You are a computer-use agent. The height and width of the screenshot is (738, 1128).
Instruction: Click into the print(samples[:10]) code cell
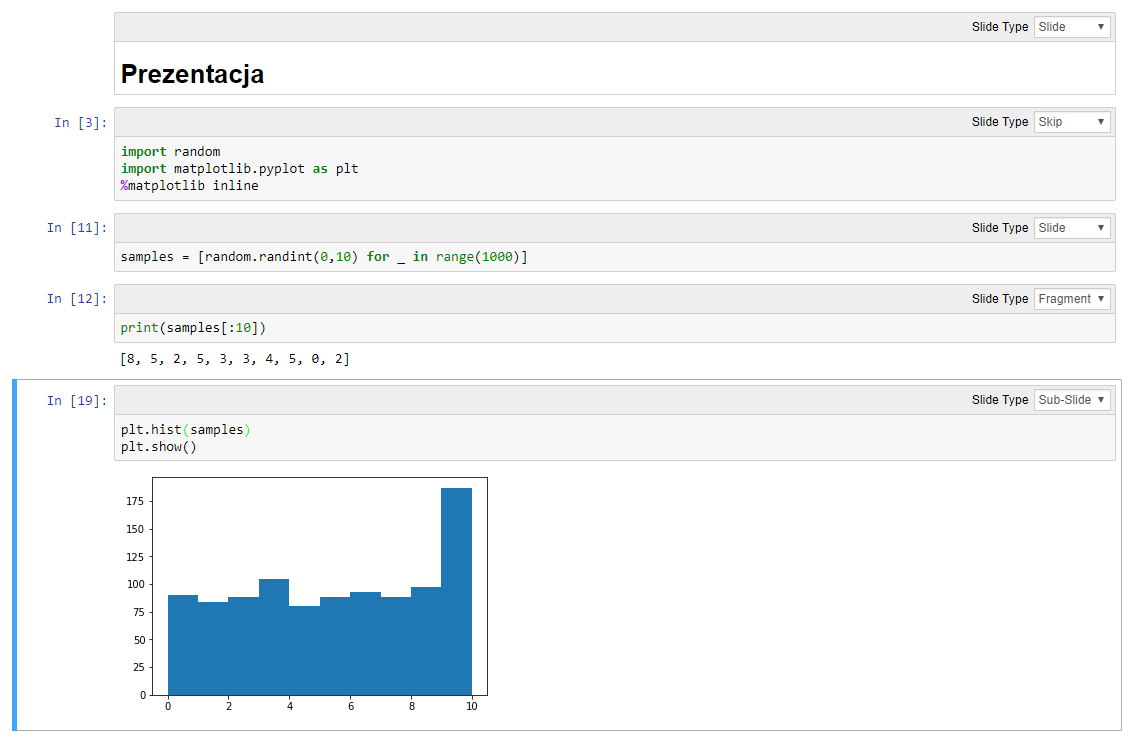[614, 327]
